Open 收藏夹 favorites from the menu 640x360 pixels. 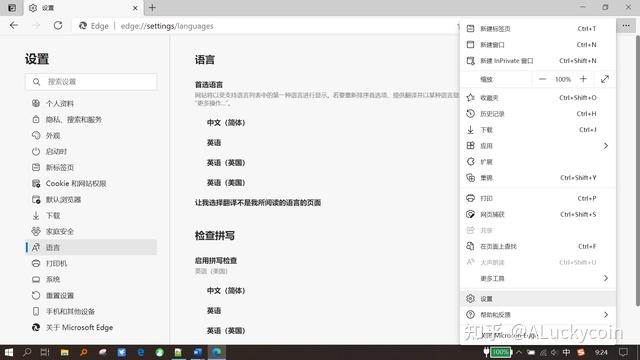pyautogui.click(x=538, y=98)
